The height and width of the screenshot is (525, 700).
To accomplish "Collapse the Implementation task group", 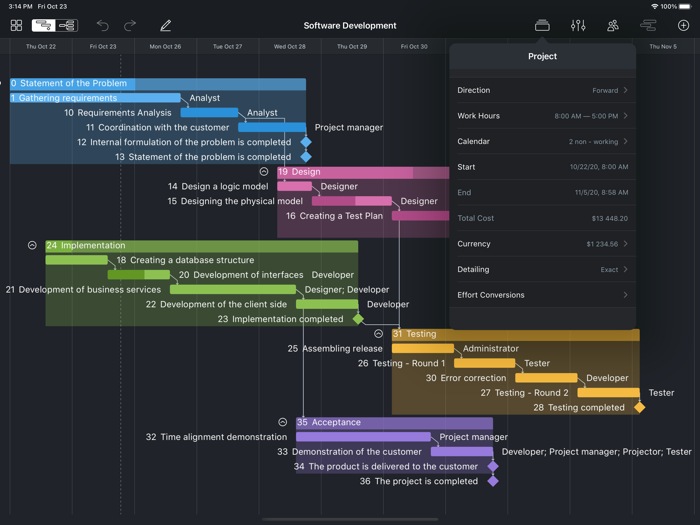I will click(32, 245).
